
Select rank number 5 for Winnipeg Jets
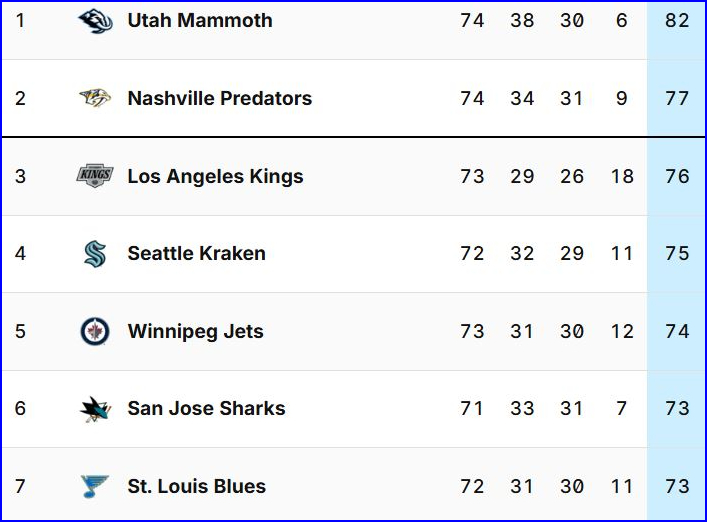click(20, 331)
